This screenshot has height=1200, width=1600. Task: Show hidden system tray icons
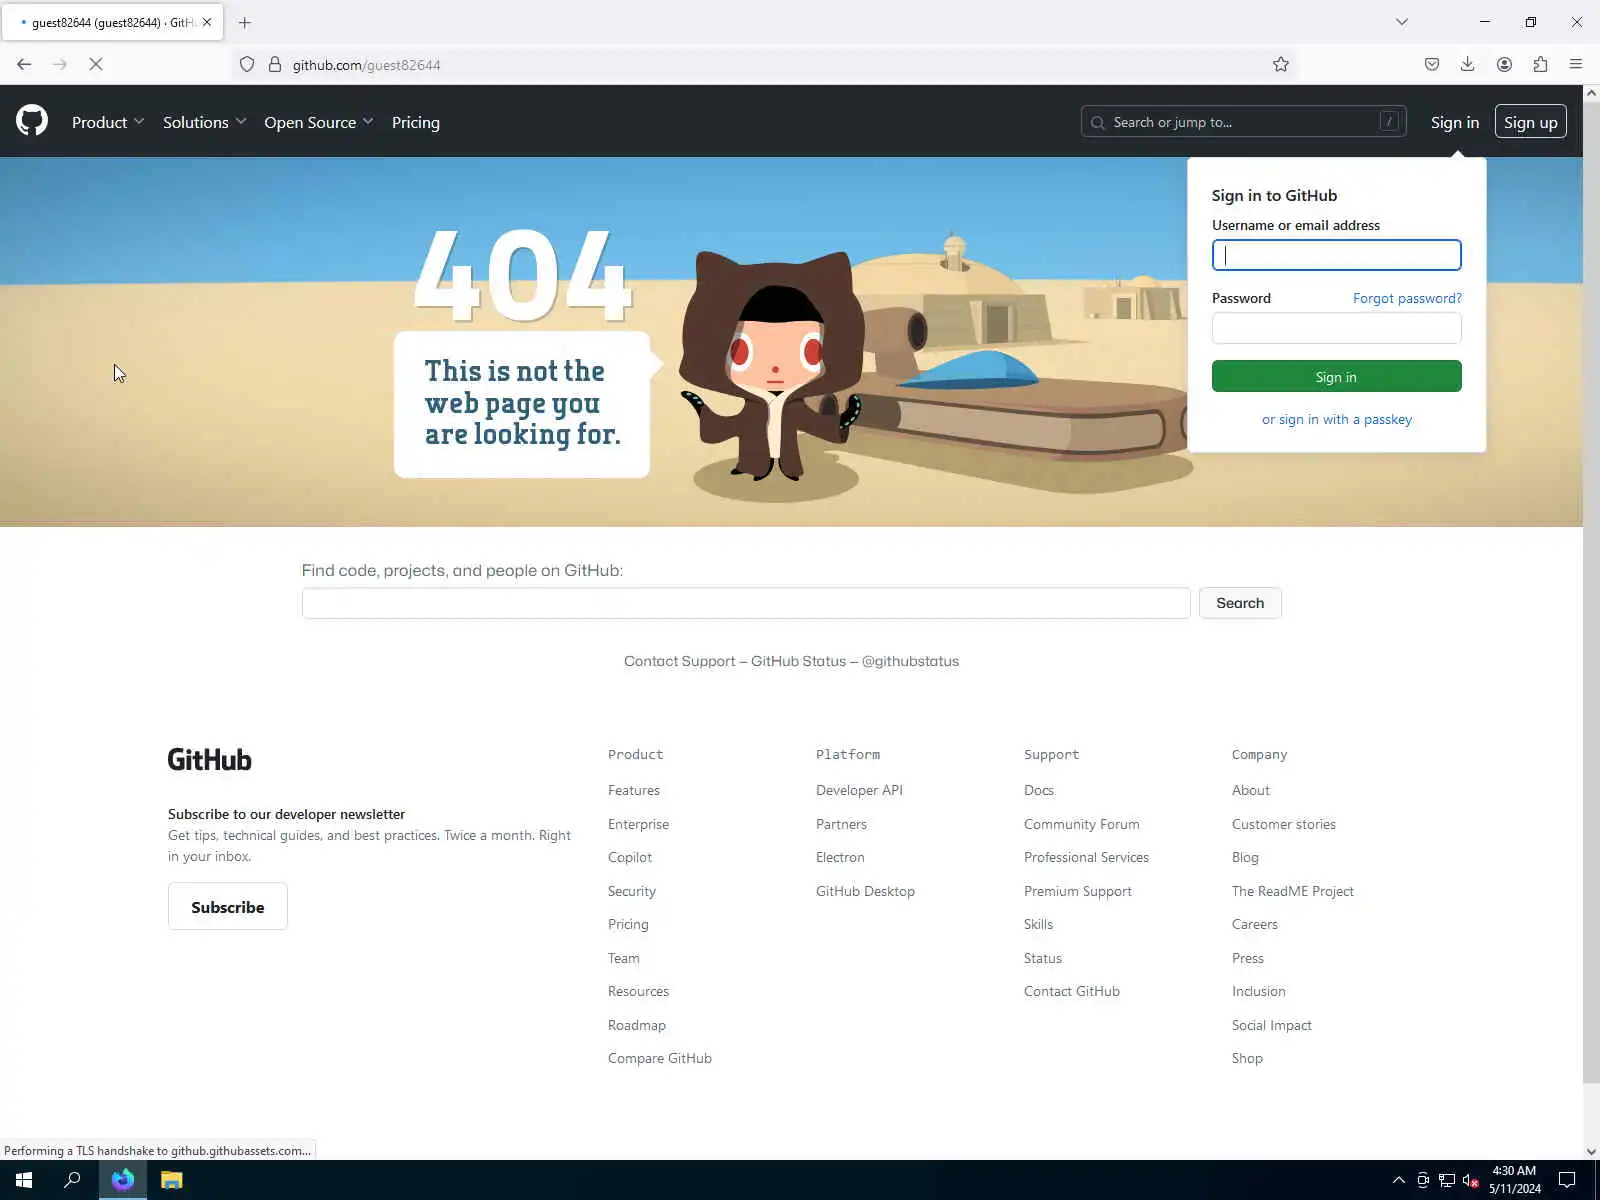1399,1180
